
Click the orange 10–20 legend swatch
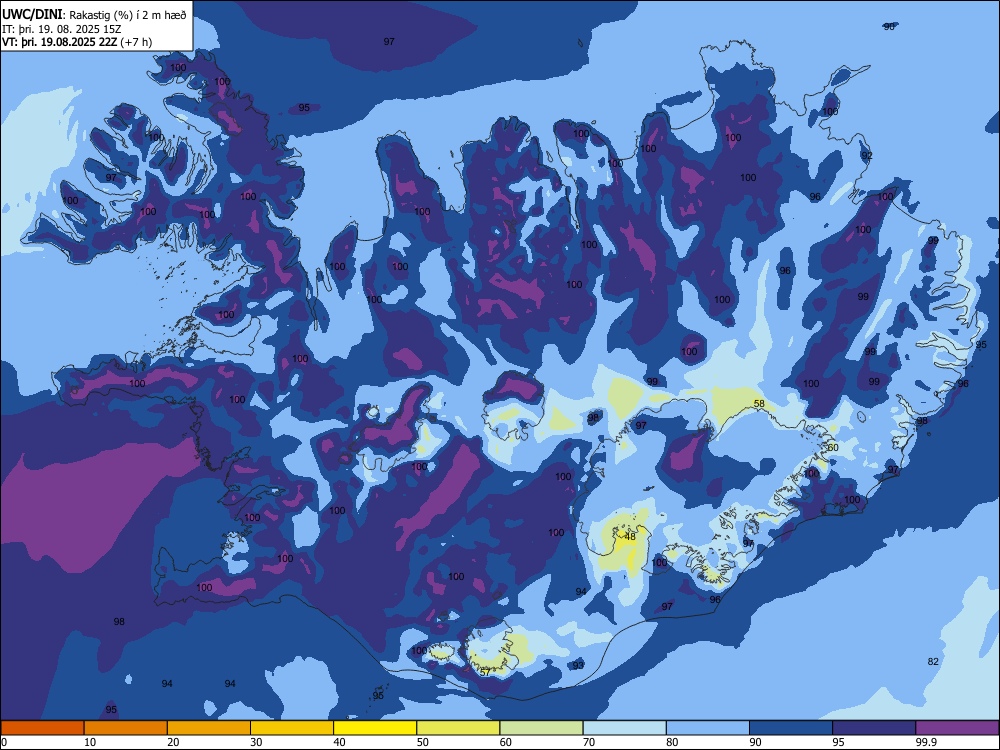click(126, 728)
